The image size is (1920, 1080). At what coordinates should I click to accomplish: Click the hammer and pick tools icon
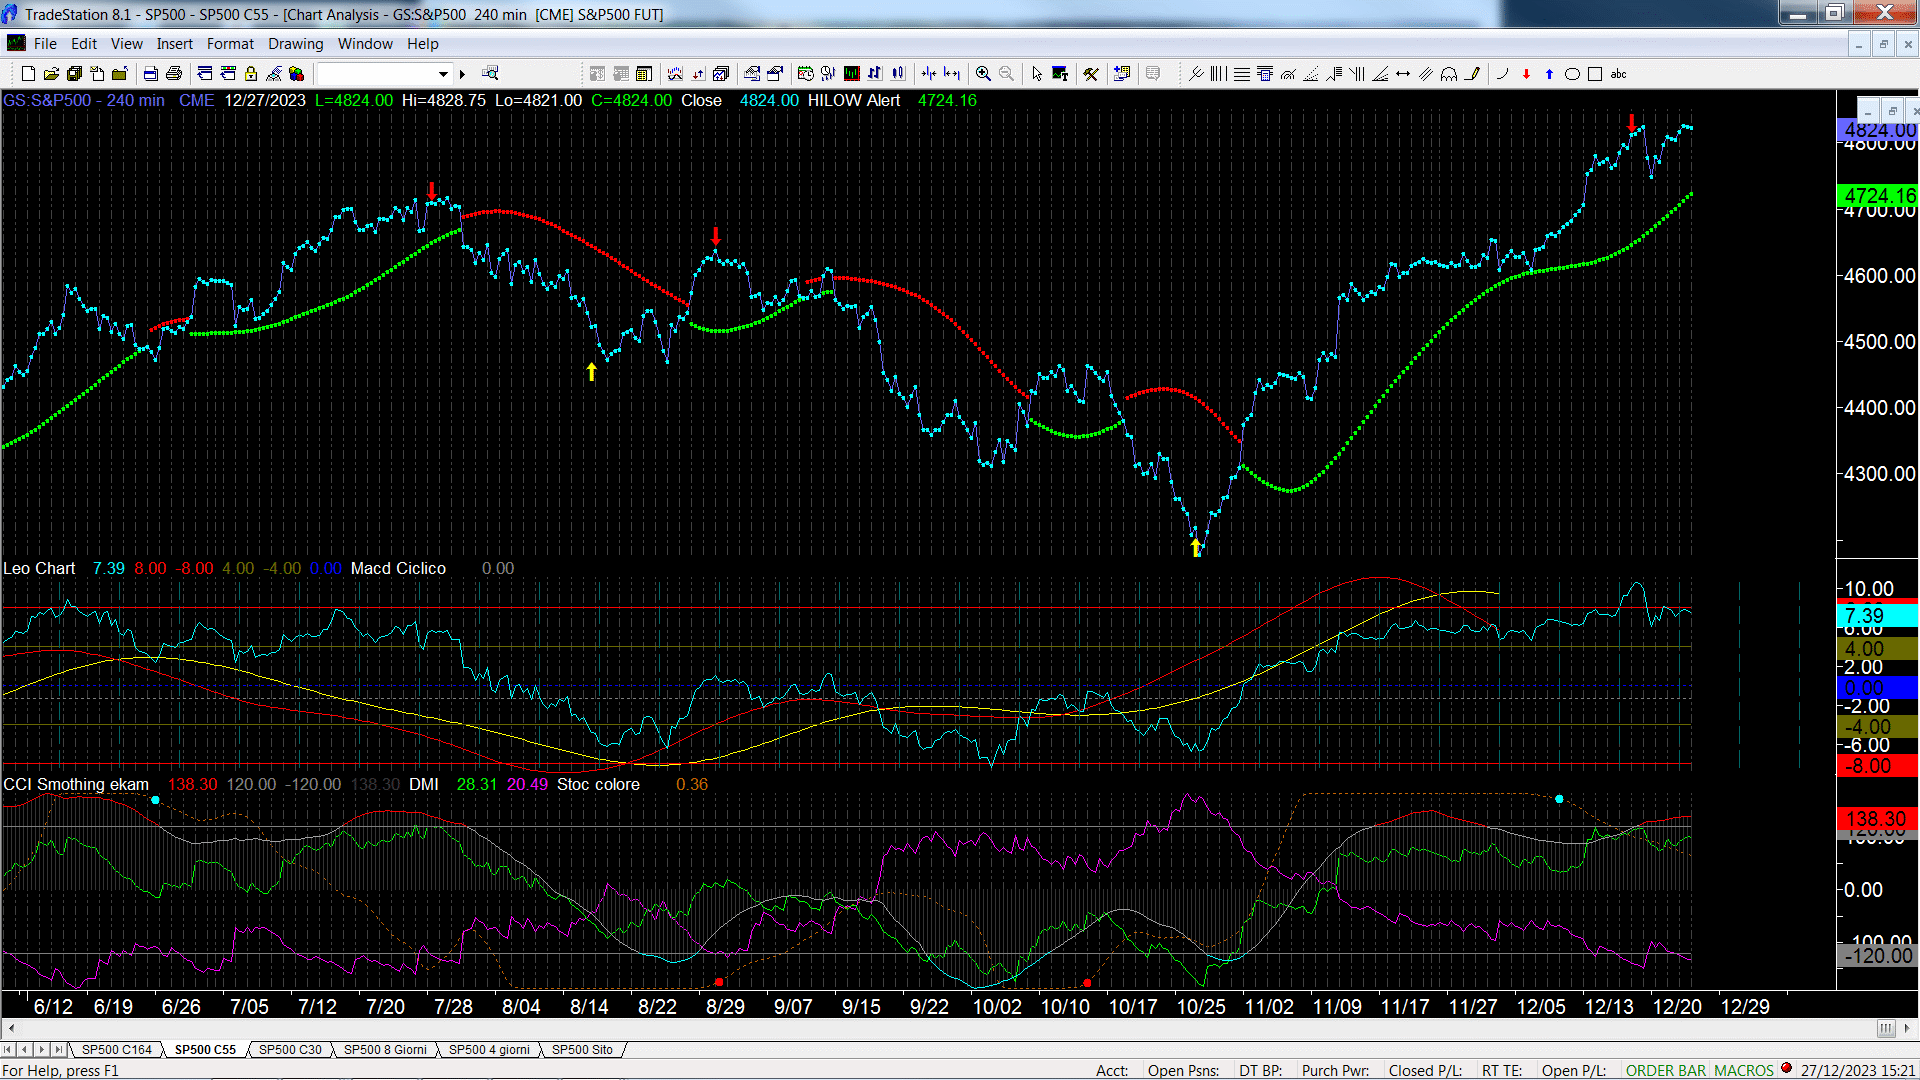point(1091,74)
